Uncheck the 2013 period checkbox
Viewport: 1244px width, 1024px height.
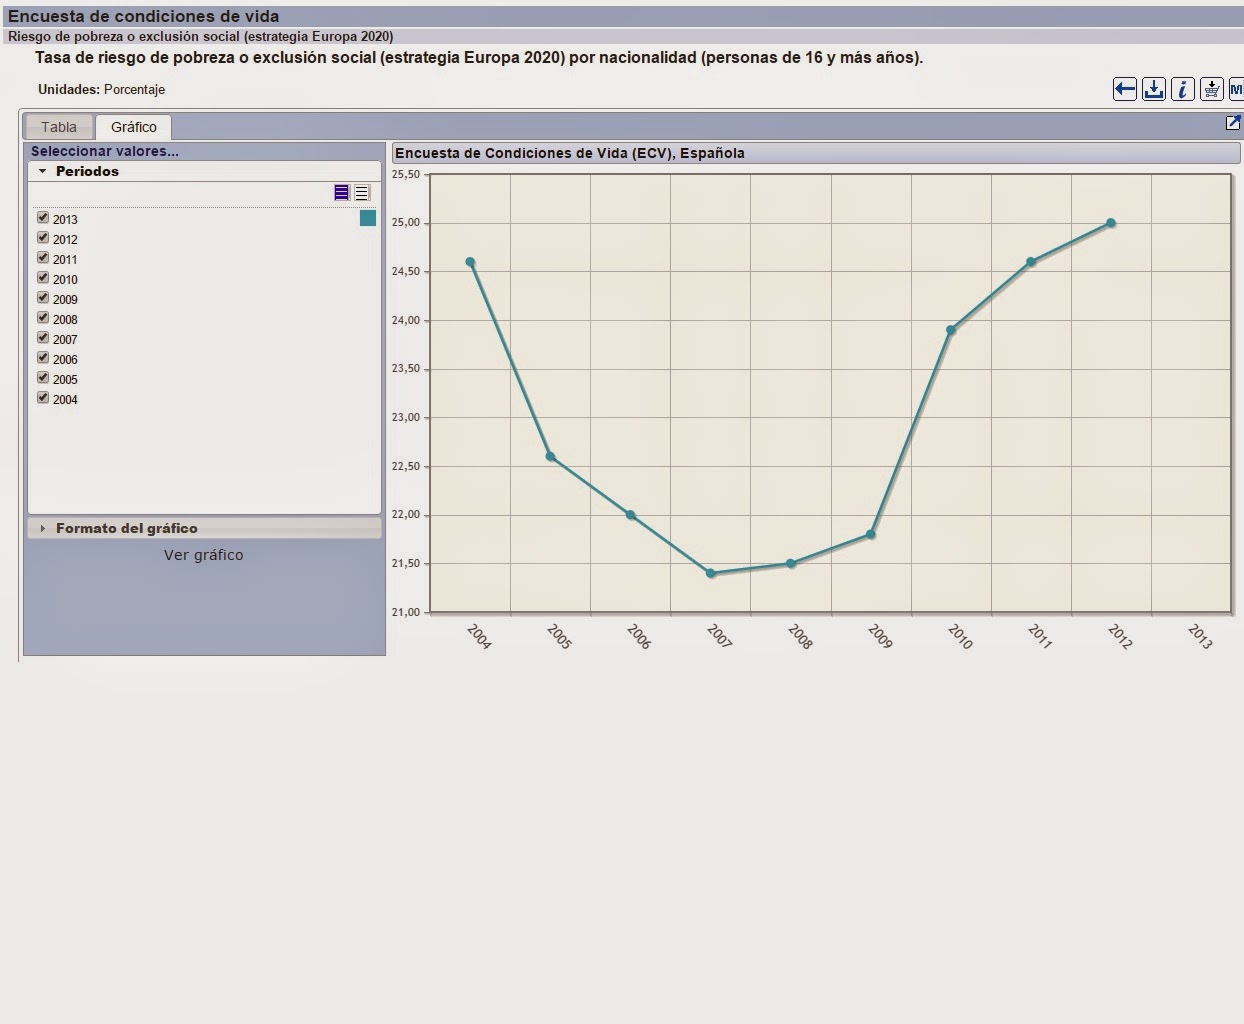point(43,218)
